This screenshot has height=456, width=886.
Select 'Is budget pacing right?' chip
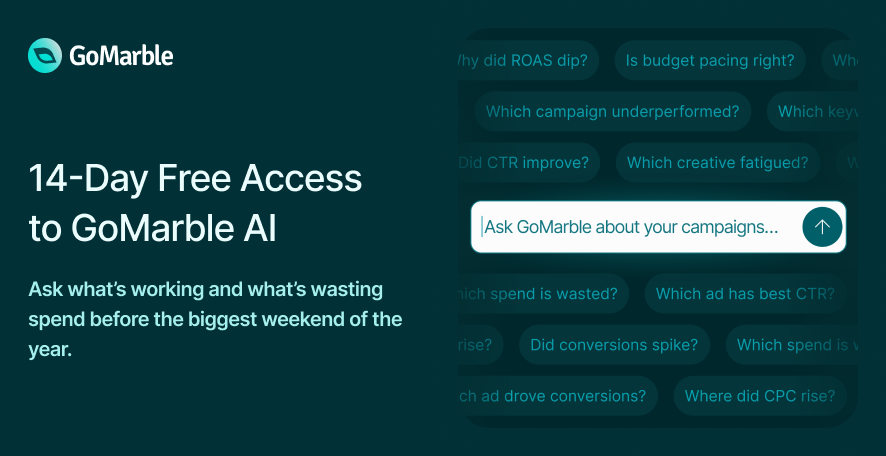(710, 60)
